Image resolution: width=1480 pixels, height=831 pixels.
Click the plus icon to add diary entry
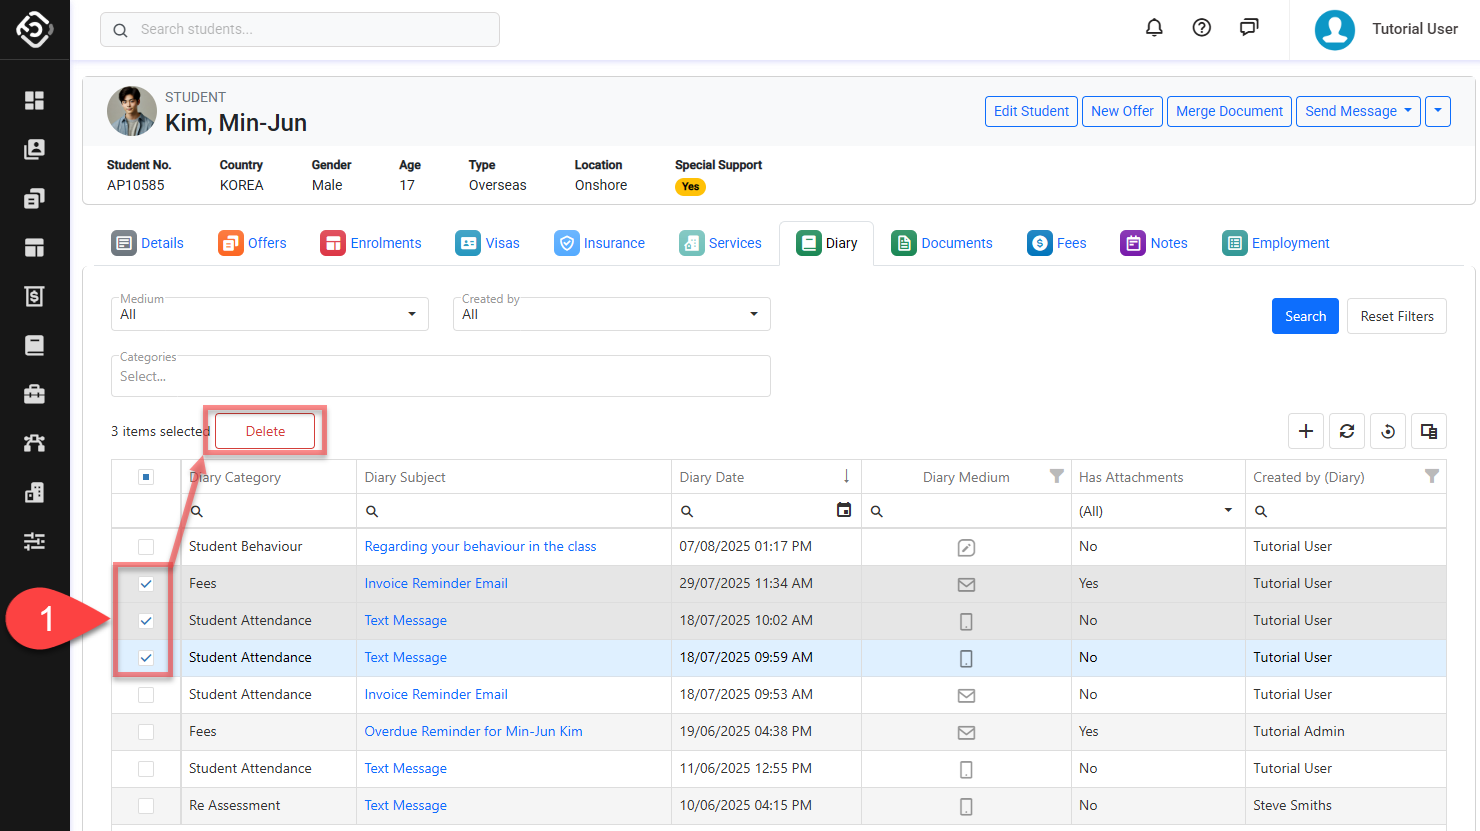pyautogui.click(x=1306, y=431)
